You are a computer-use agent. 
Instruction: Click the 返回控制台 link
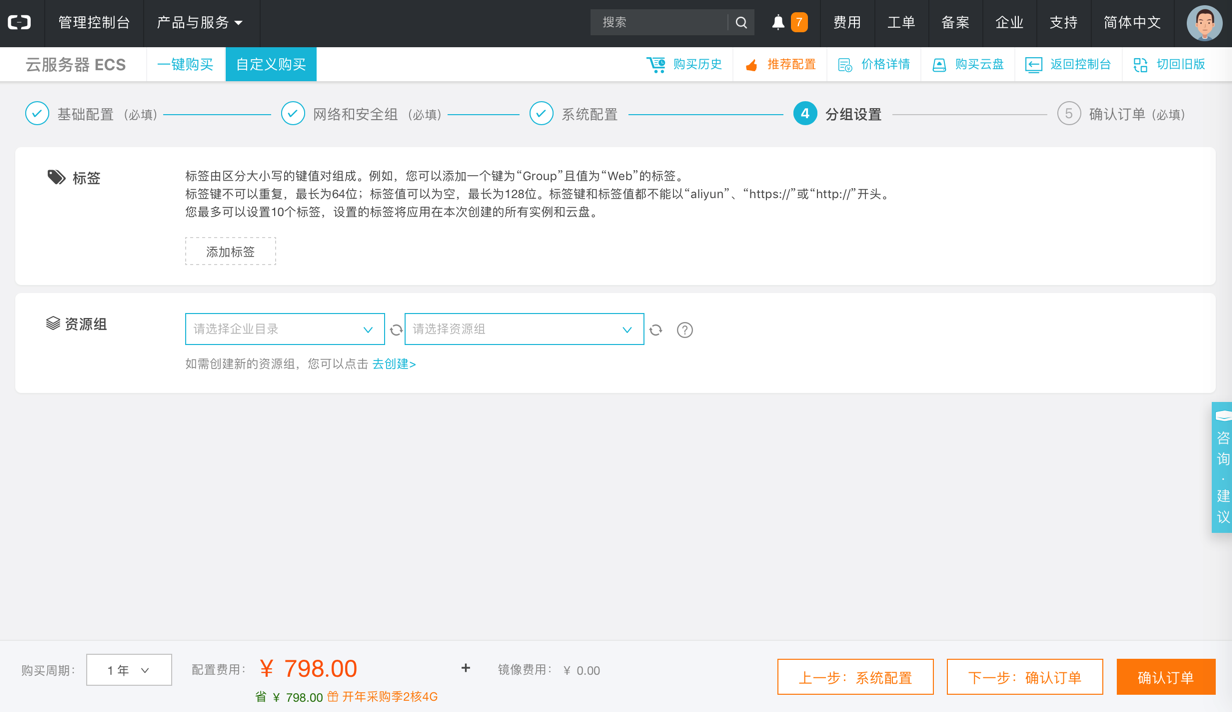[1080, 64]
